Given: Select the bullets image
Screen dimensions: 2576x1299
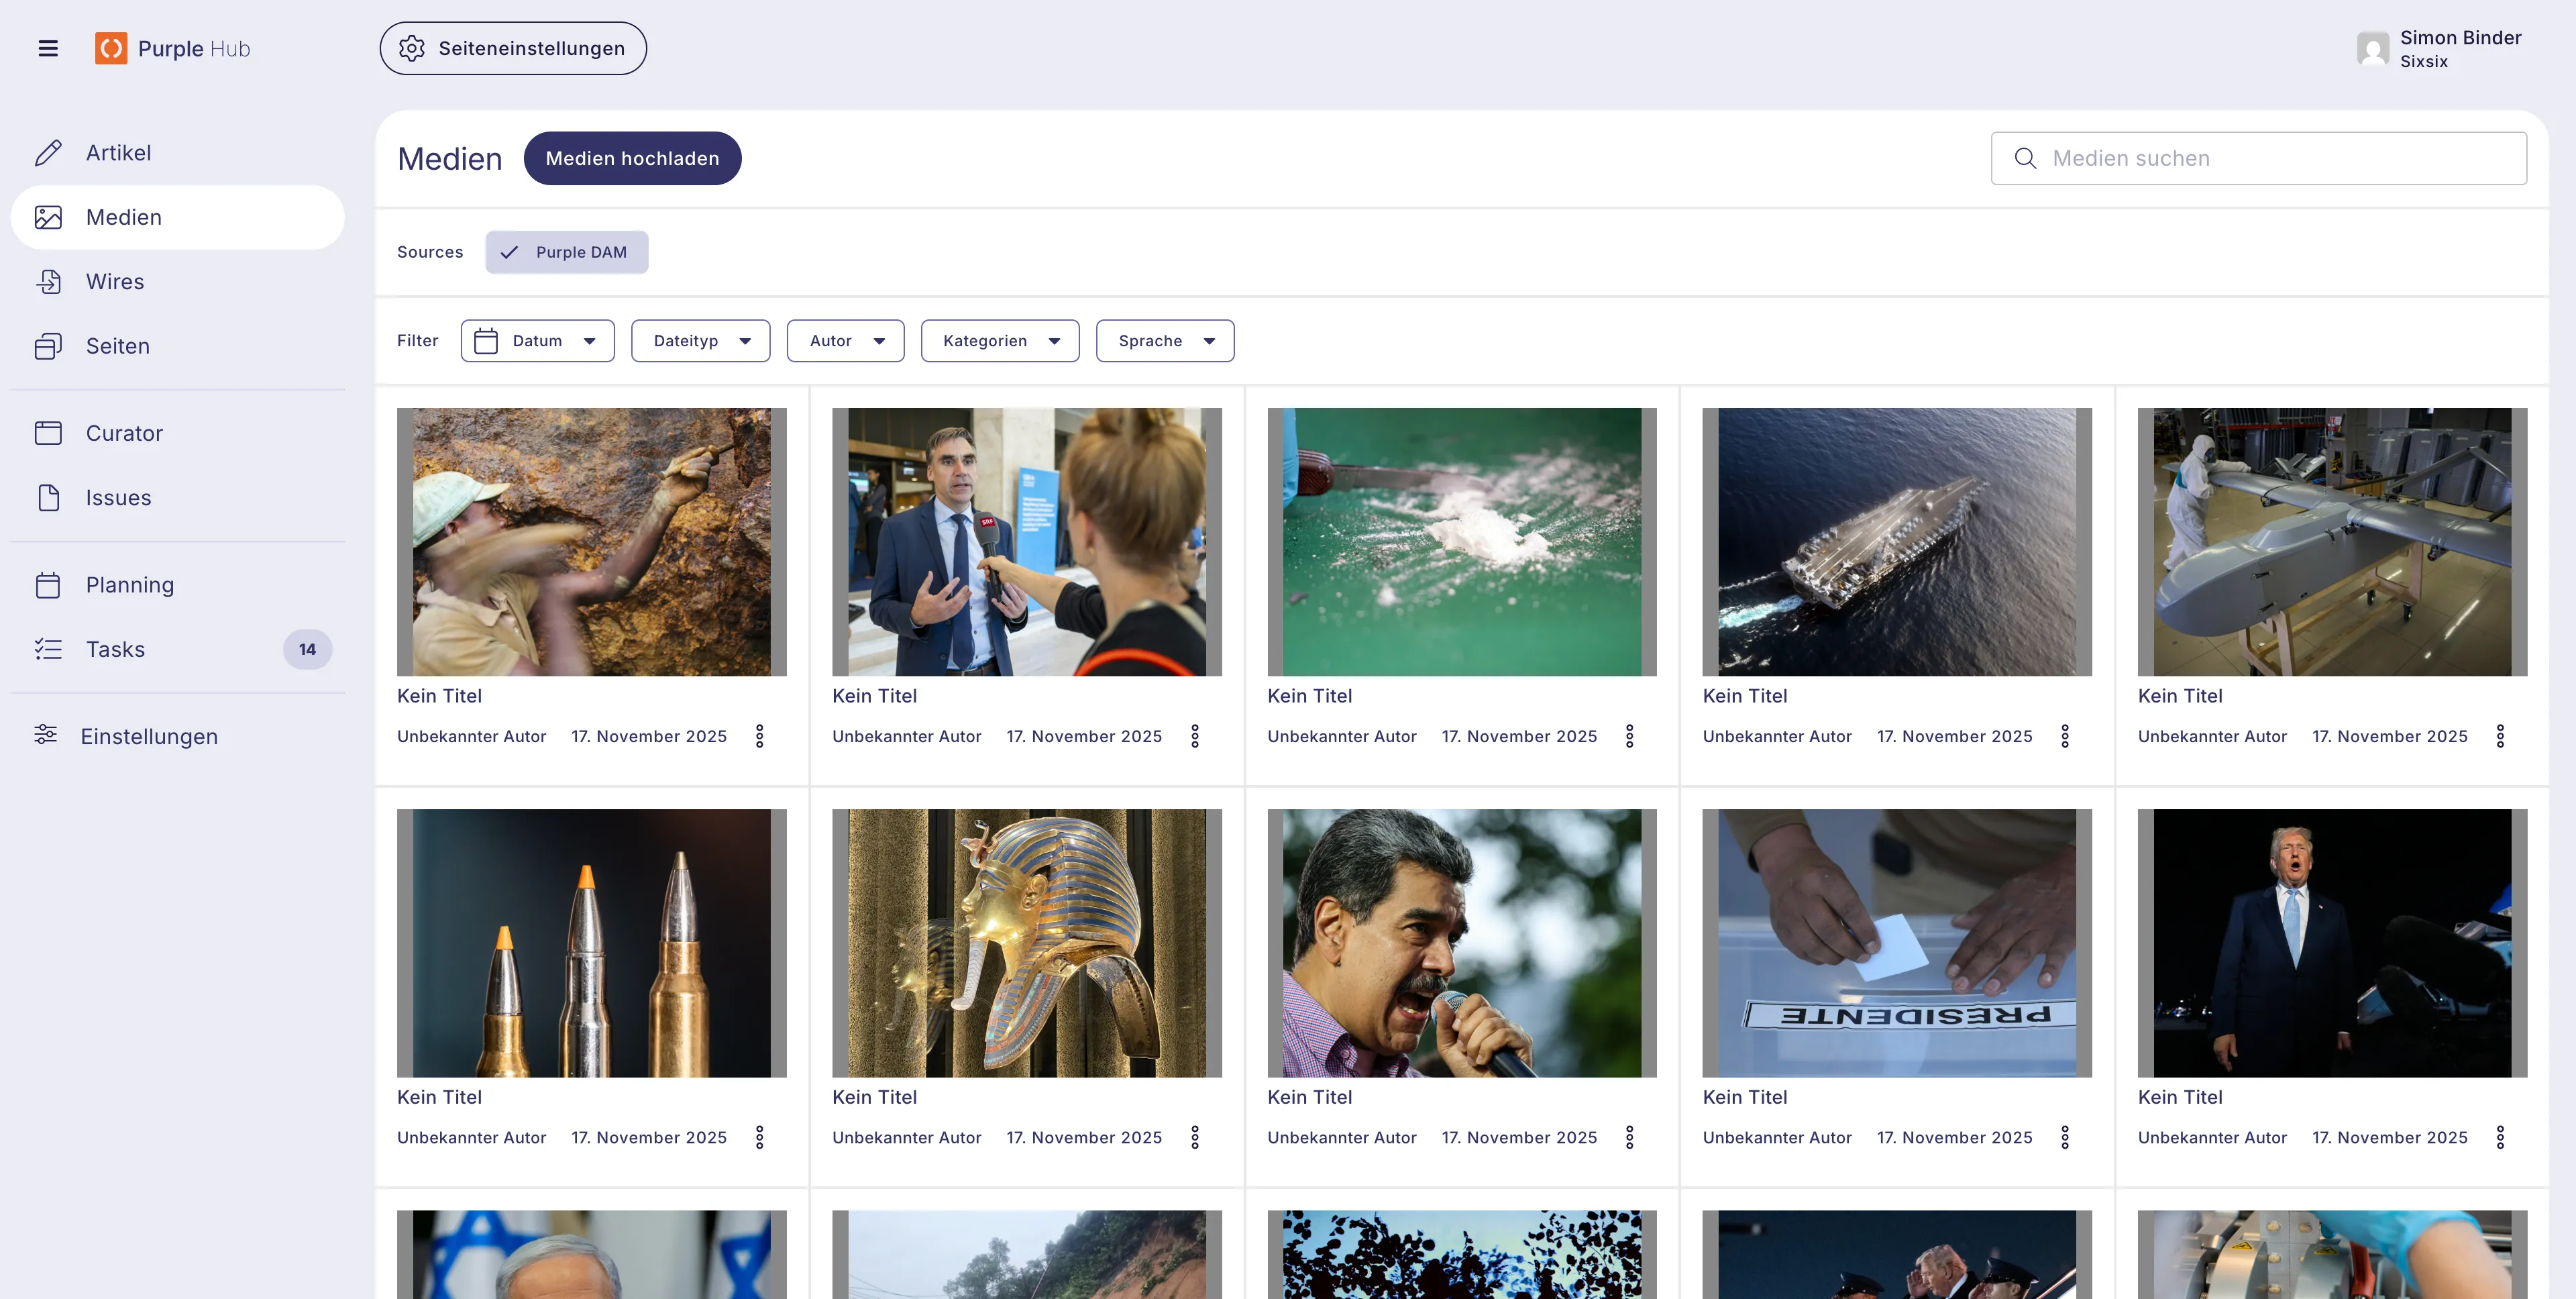Looking at the screenshot, I should (x=592, y=943).
